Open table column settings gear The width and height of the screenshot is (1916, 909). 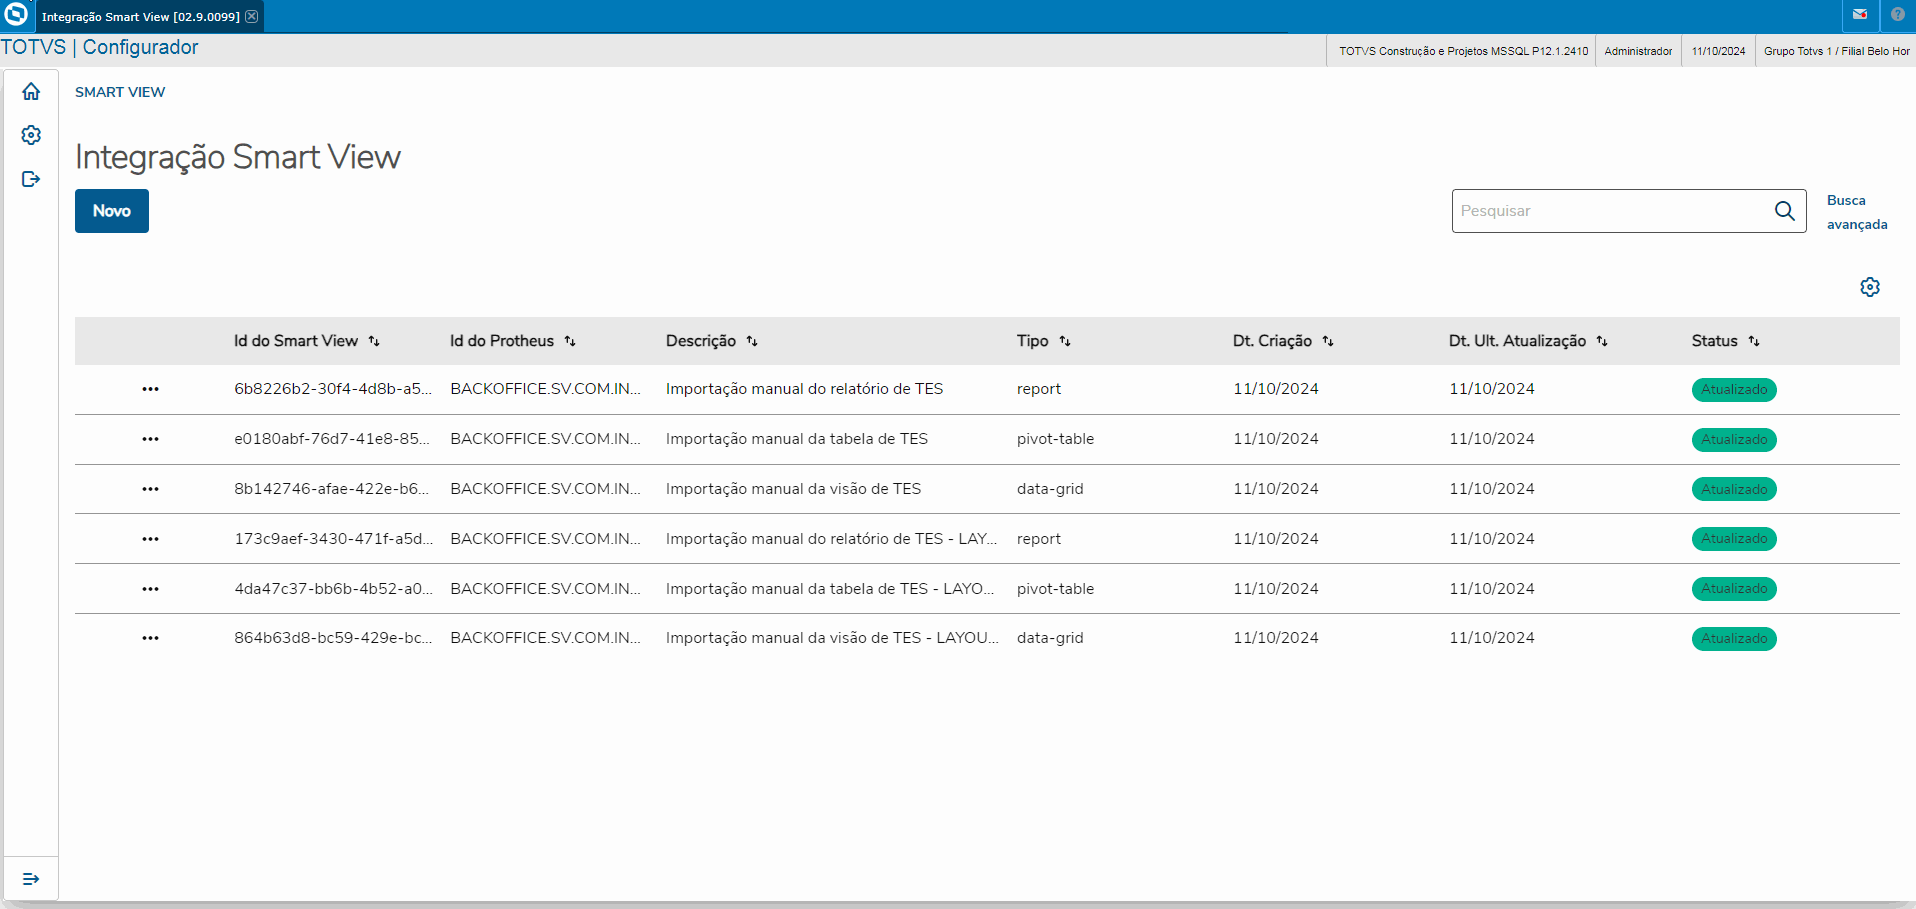[1870, 287]
